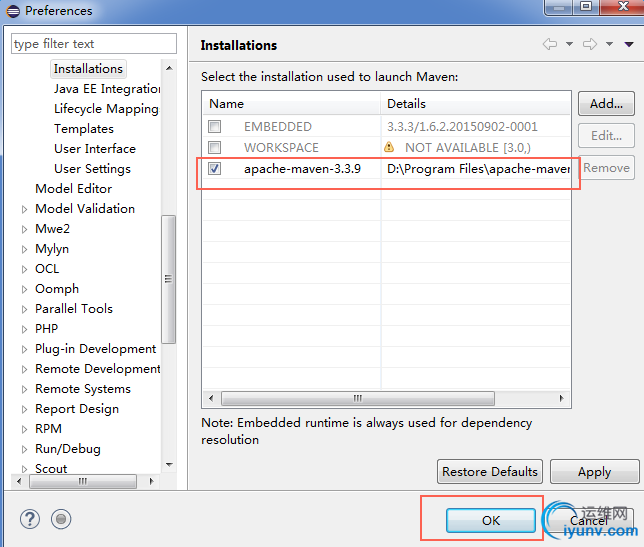The width and height of the screenshot is (644, 547).
Task: Click the tree scroll down arrow
Action: pyautogui.click(x=169, y=464)
